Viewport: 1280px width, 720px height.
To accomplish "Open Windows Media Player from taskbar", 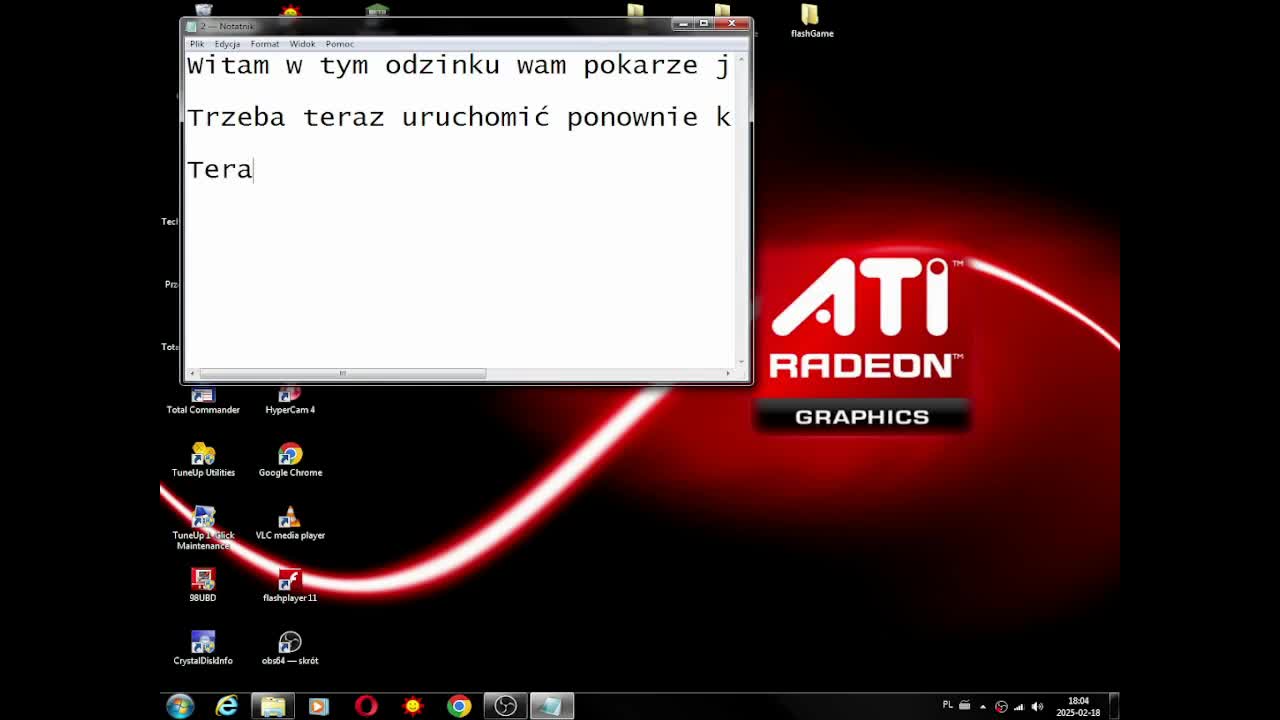I will (319, 706).
